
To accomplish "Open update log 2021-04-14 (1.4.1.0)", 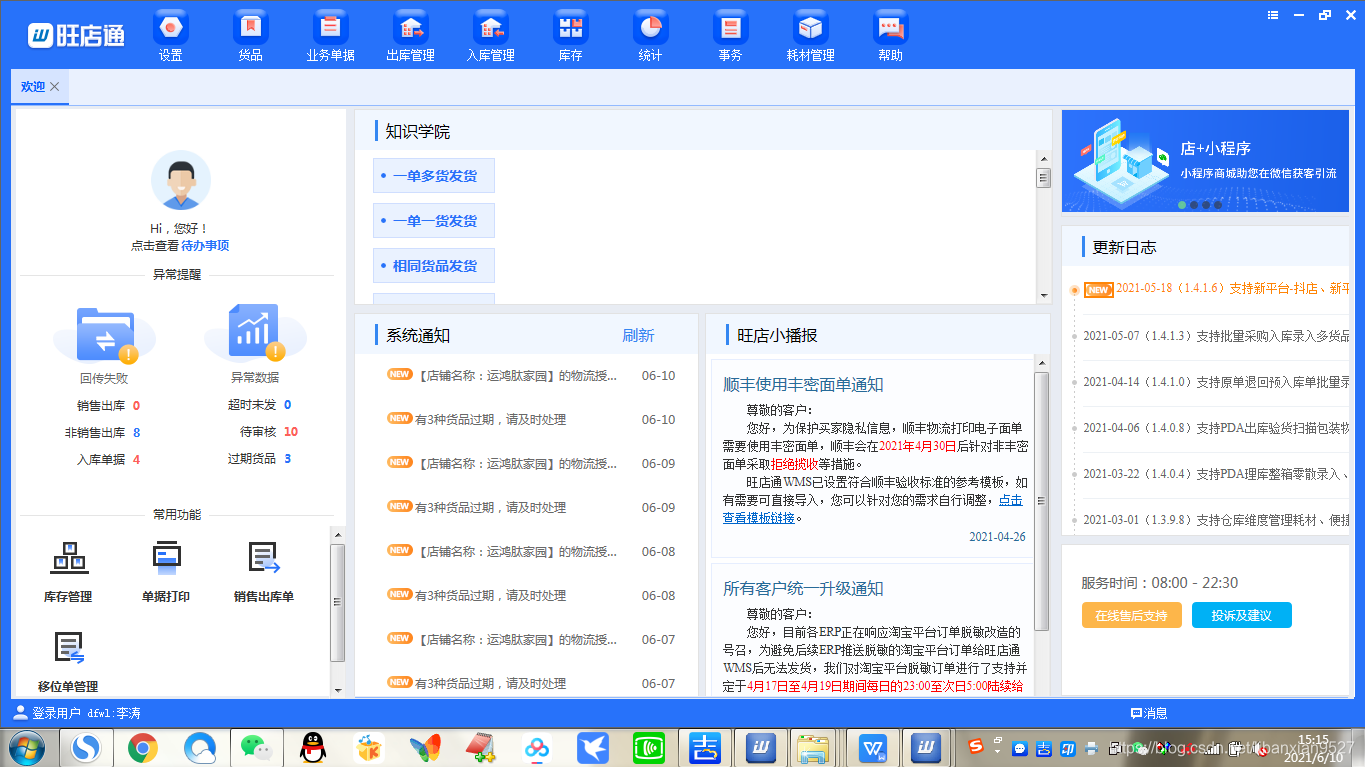I will coord(1216,381).
